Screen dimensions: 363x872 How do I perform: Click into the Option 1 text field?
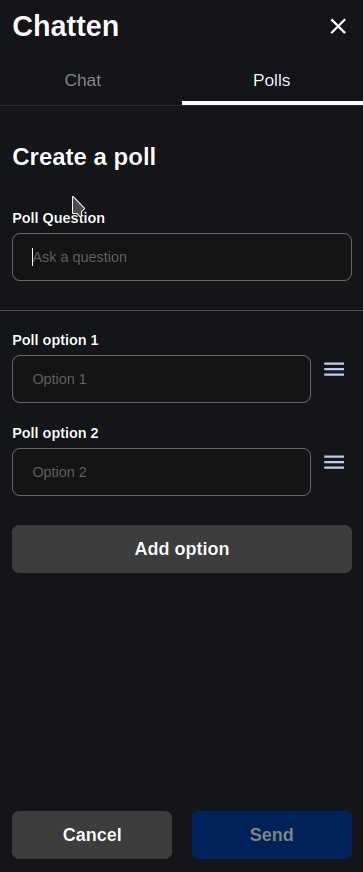pyautogui.click(x=161, y=379)
